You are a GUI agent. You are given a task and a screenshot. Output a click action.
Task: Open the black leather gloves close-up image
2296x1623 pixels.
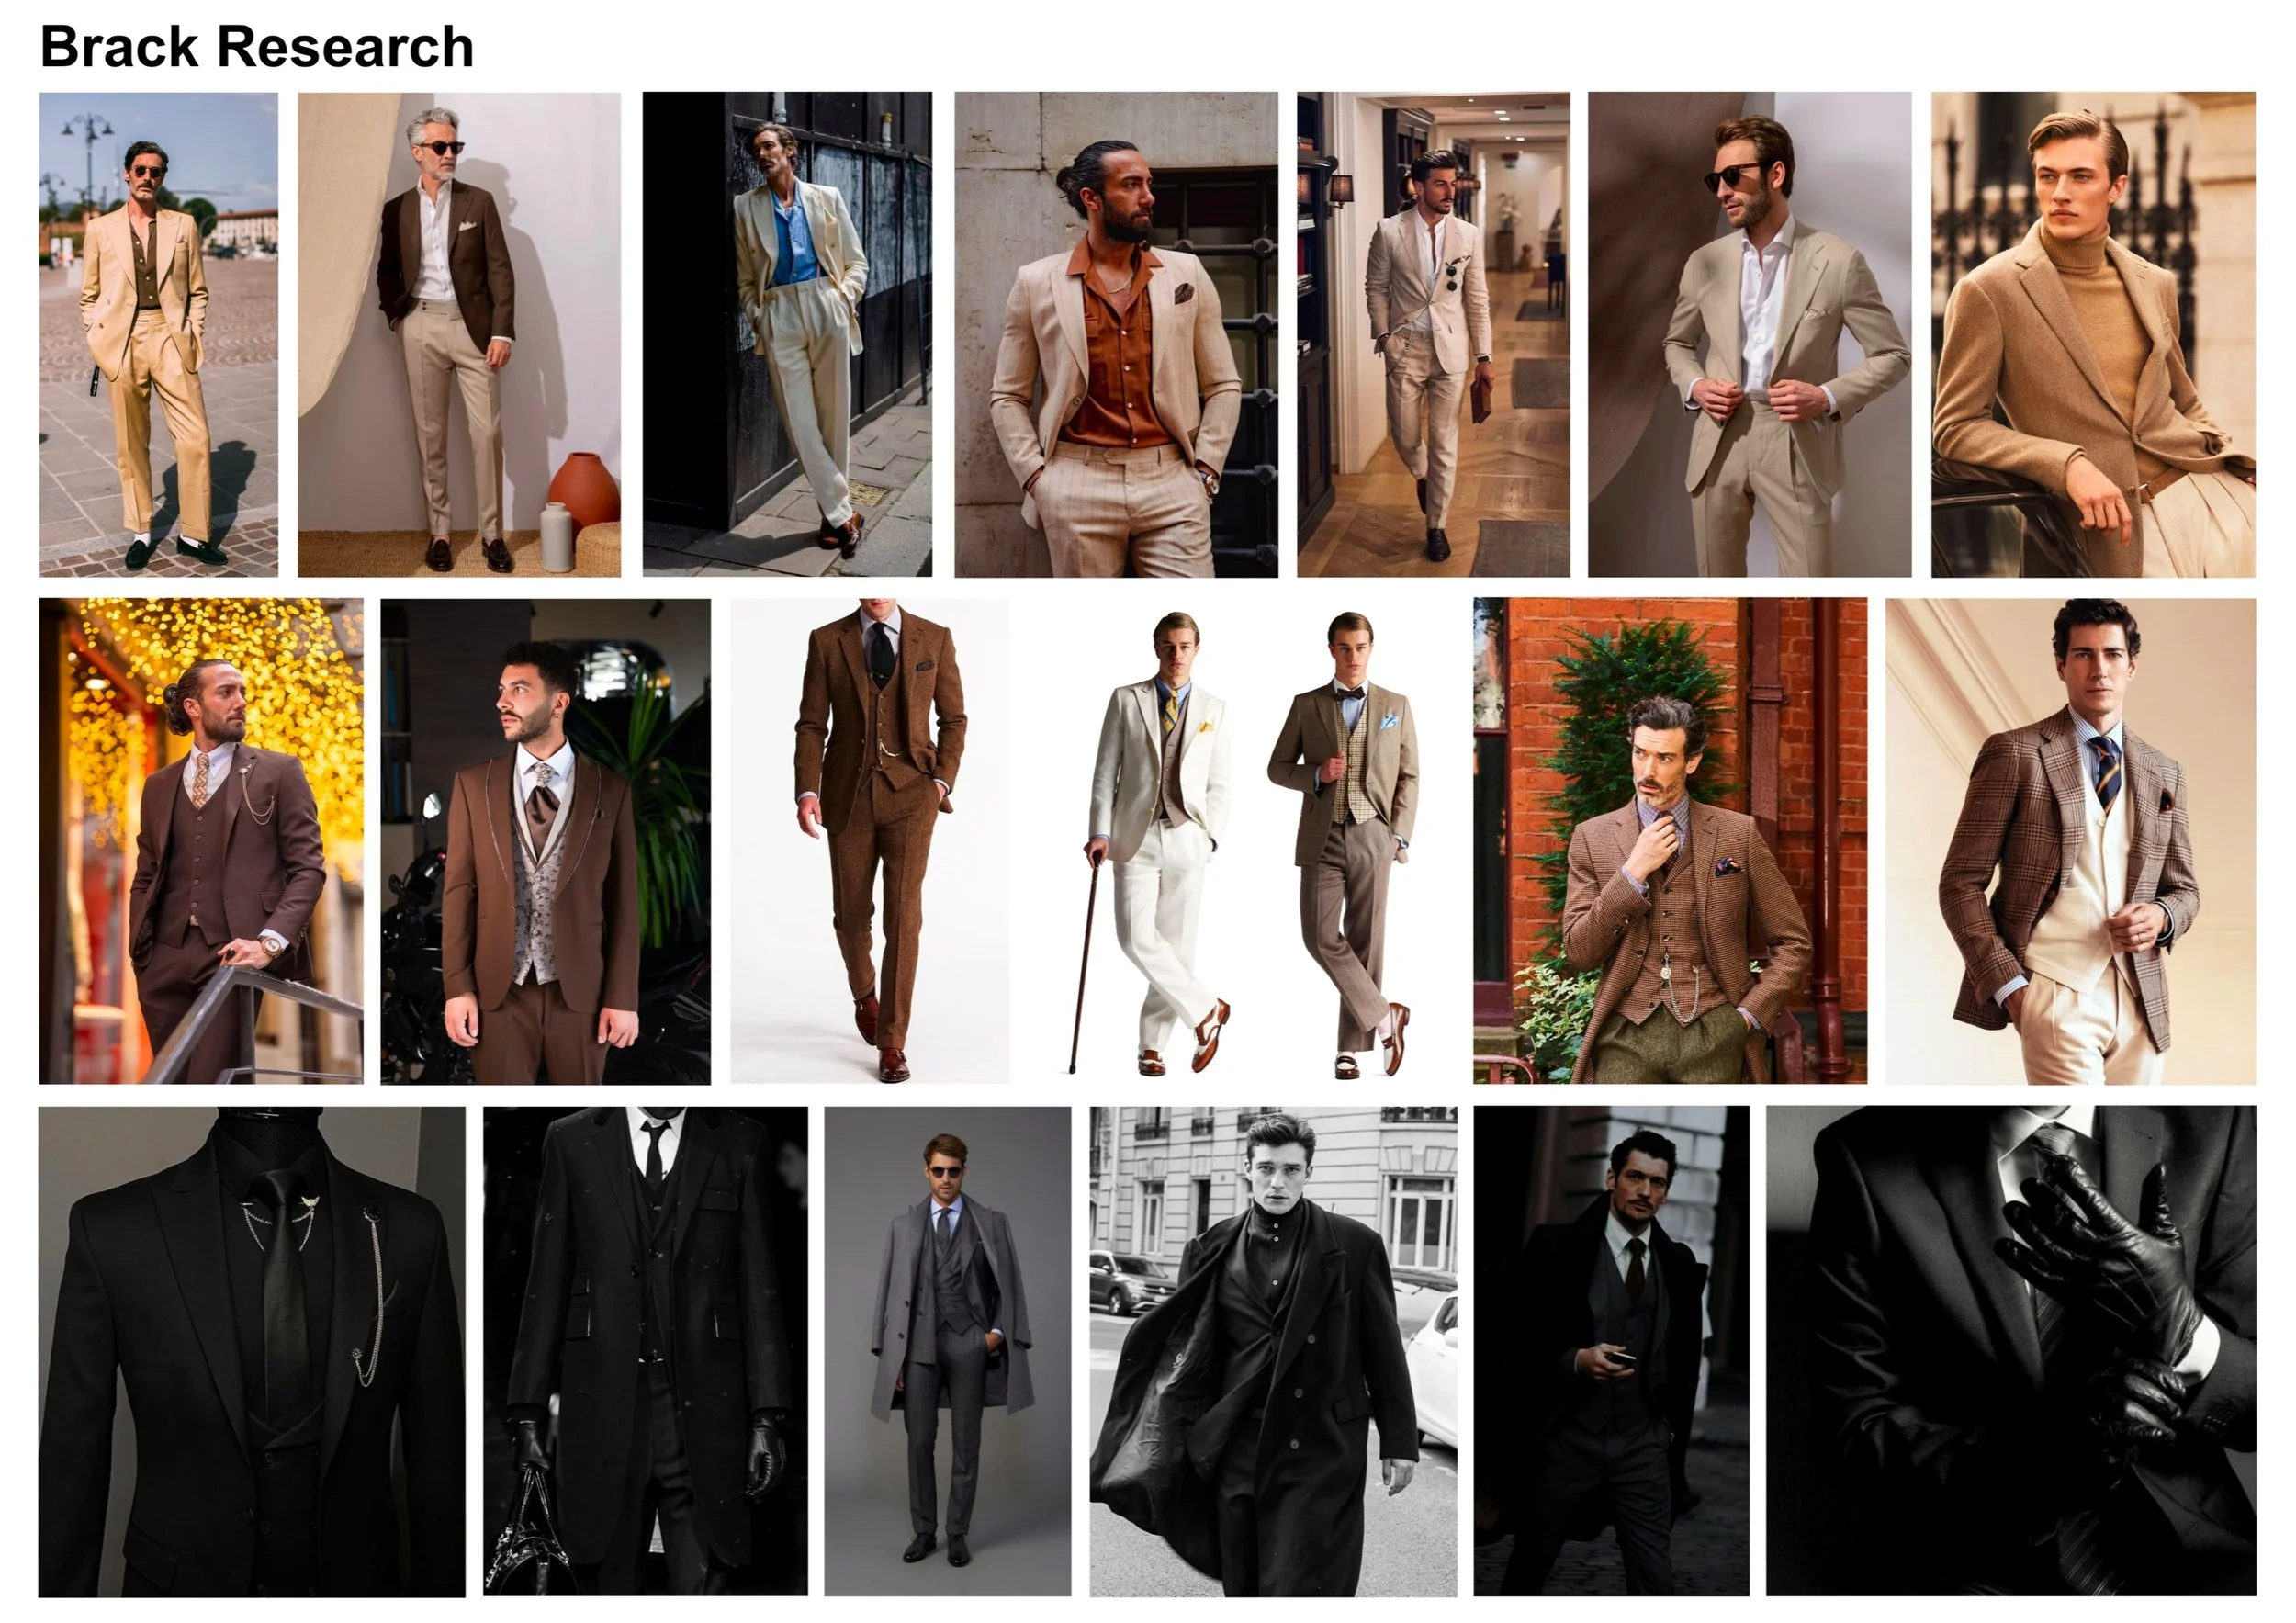click(2010, 1350)
